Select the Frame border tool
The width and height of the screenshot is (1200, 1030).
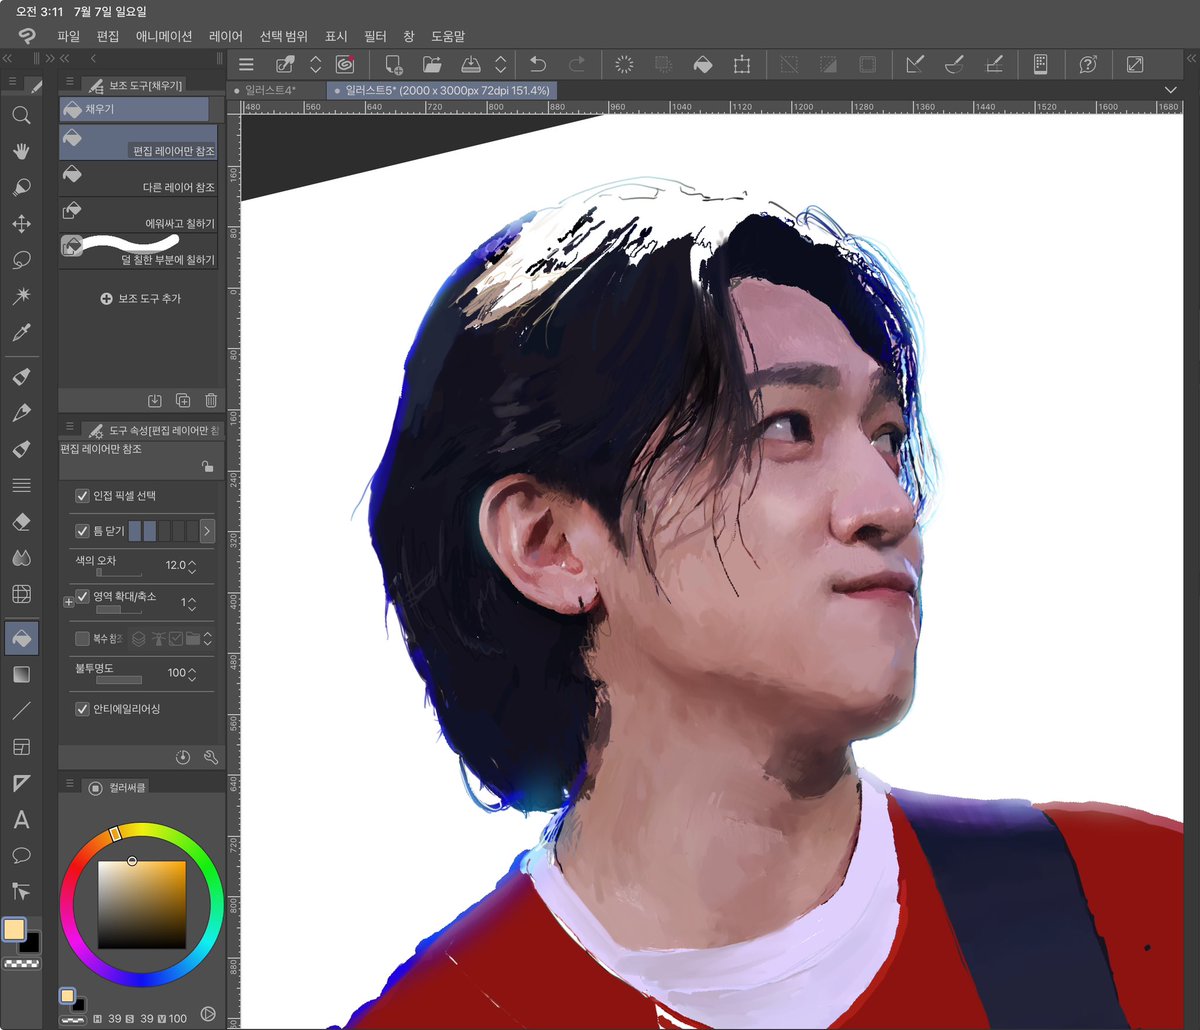coord(21,747)
